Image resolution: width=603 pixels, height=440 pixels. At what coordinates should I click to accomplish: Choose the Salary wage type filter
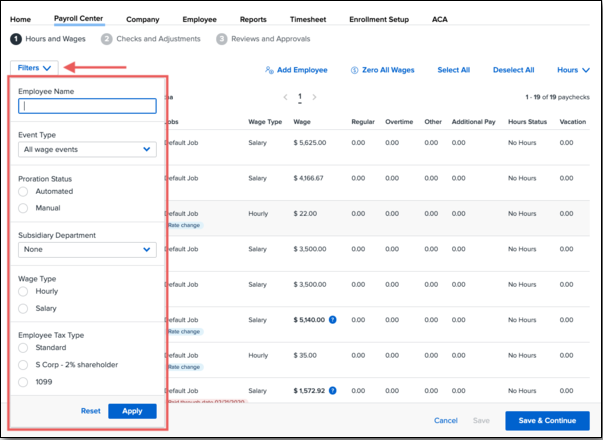pyautogui.click(x=24, y=309)
